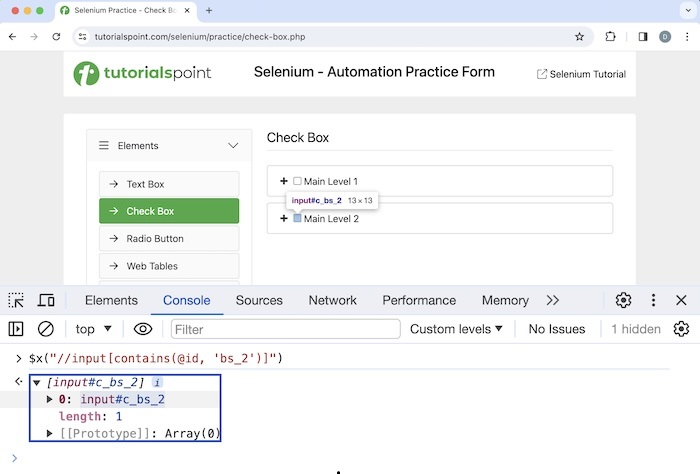Click the live expression eye icon
Image resolution: width=700 pixels, height=474 pixels.
click(x=143, y=329)
